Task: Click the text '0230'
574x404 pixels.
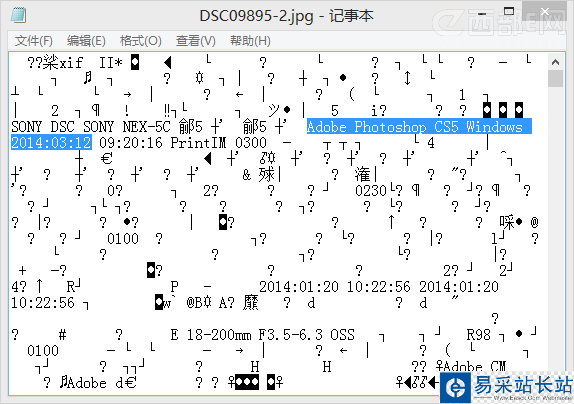Action: [371, 191]
